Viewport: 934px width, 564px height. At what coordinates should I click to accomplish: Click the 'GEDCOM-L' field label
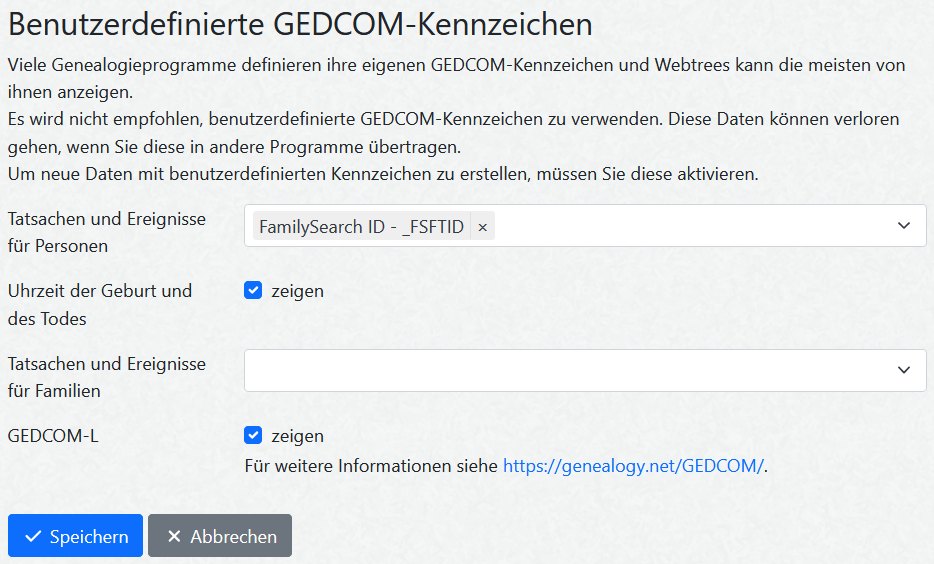53,436
